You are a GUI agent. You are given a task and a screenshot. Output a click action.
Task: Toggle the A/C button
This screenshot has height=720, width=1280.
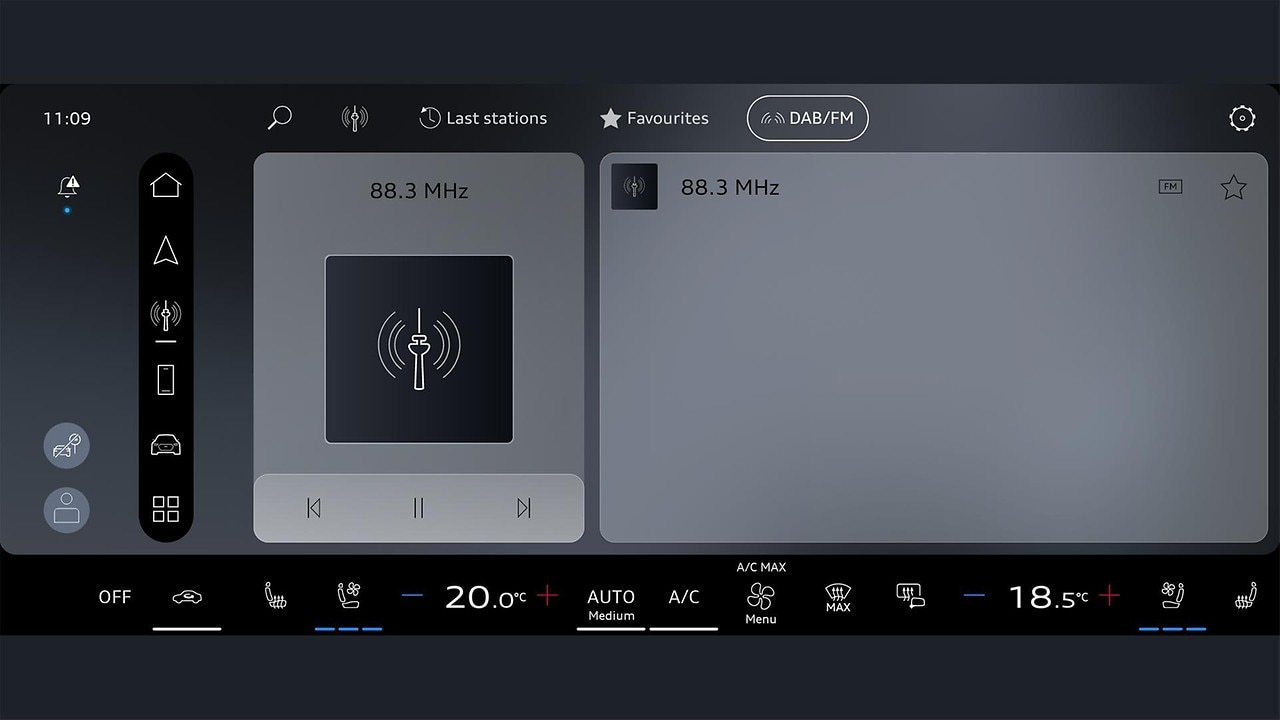(684, 597)
